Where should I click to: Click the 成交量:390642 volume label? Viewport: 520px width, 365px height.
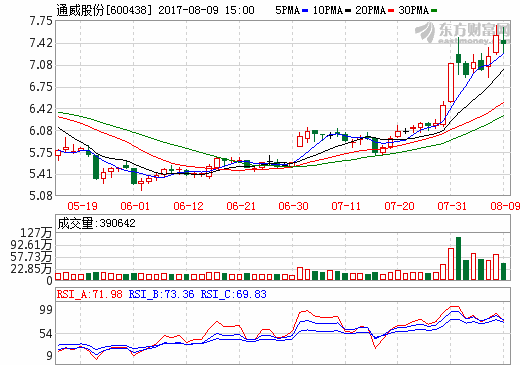(x=96, y=223)
